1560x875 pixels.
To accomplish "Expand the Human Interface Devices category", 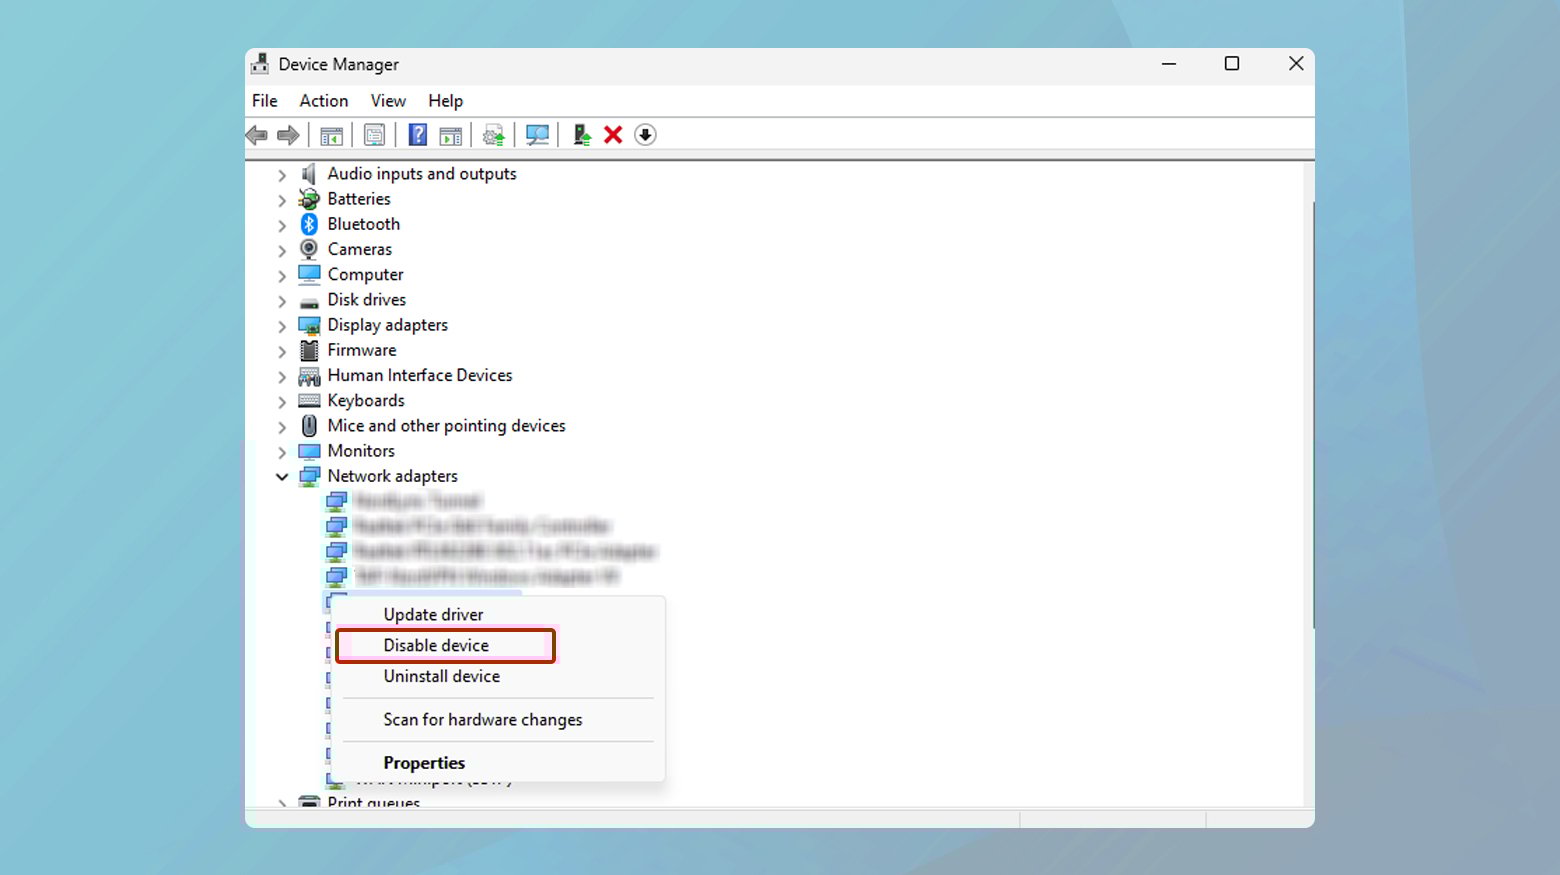I will tap(282, 375).
